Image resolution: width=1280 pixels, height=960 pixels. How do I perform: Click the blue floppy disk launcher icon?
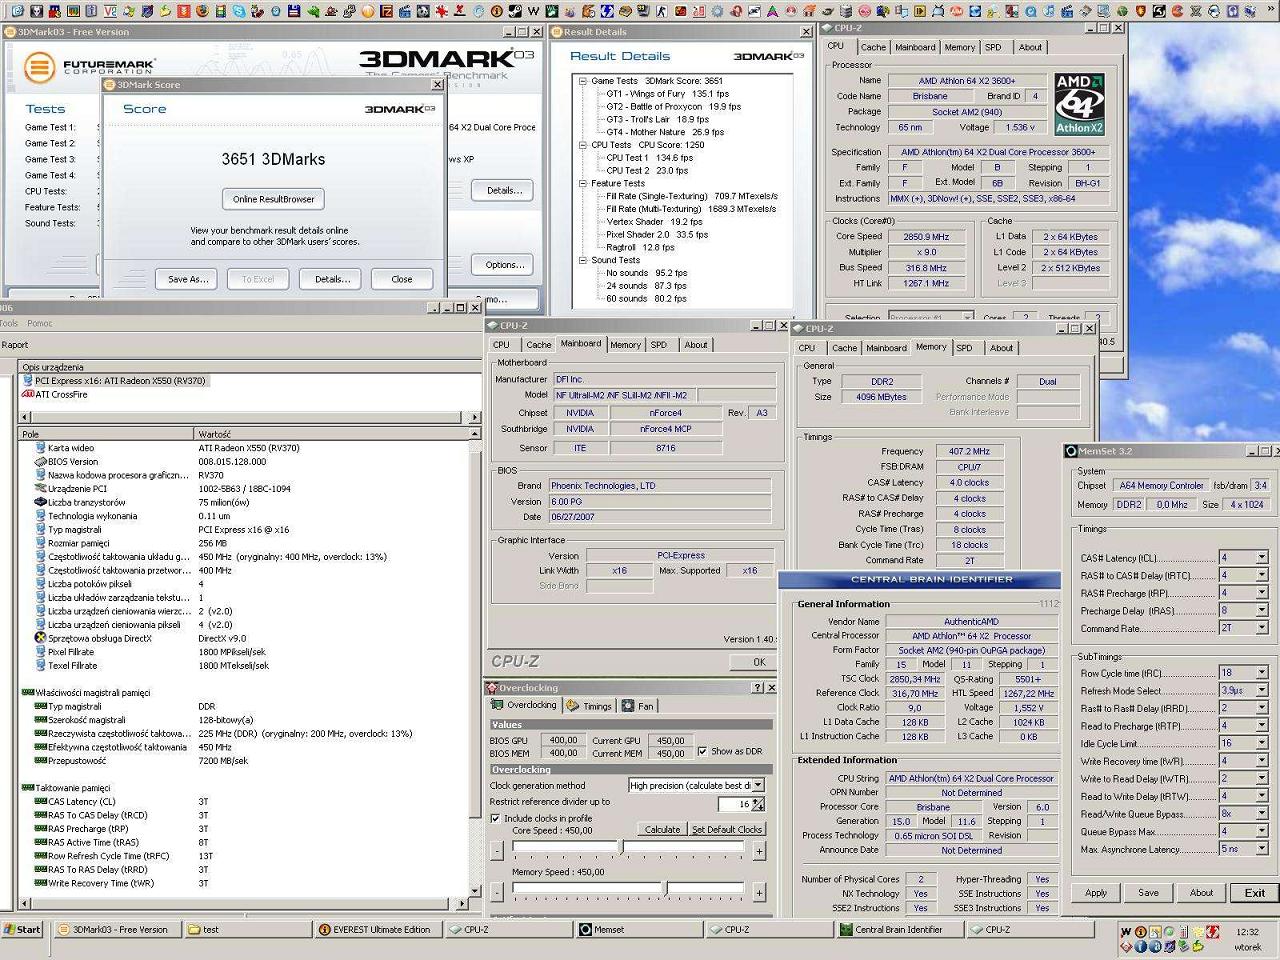coord(294,11)
